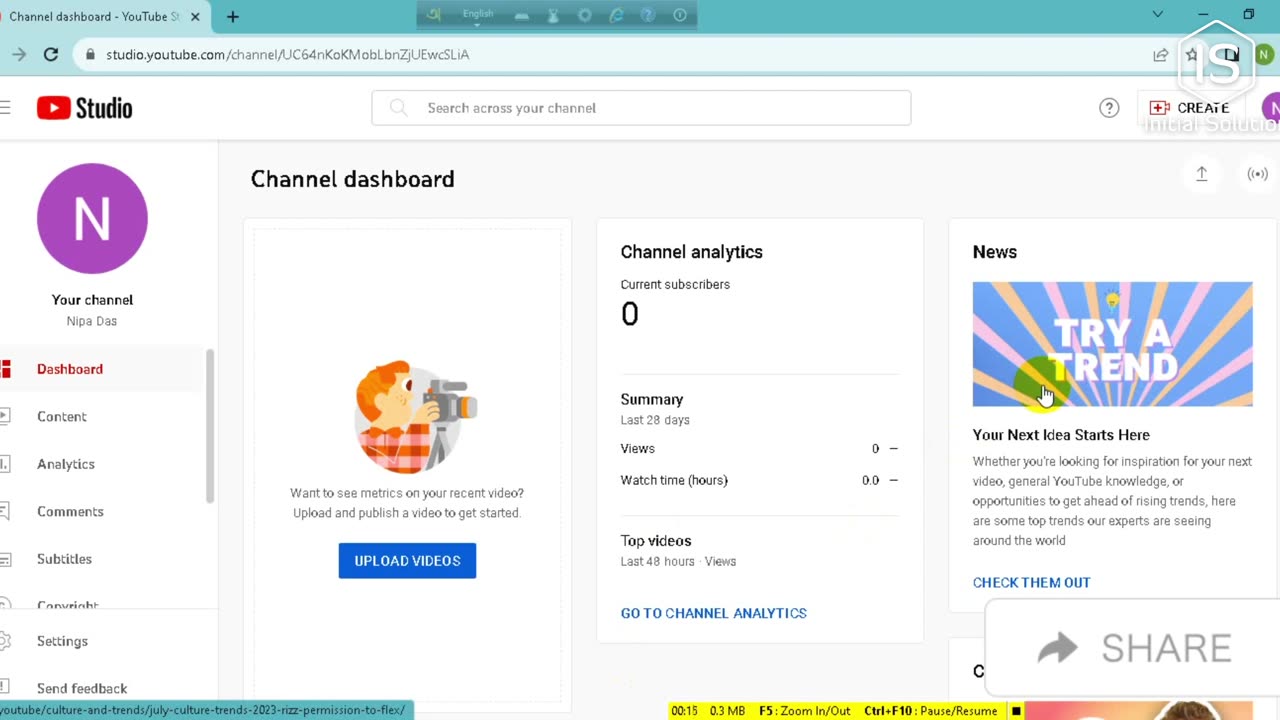Click the share page icon in address bar

[x=1160, y=55]
